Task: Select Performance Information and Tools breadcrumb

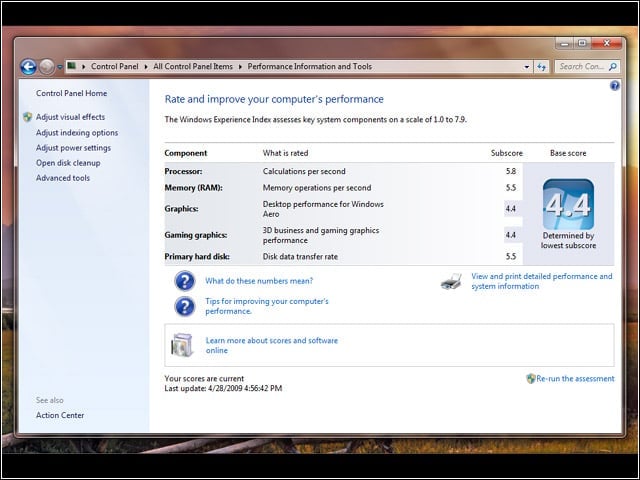Action: coord(309,67)
